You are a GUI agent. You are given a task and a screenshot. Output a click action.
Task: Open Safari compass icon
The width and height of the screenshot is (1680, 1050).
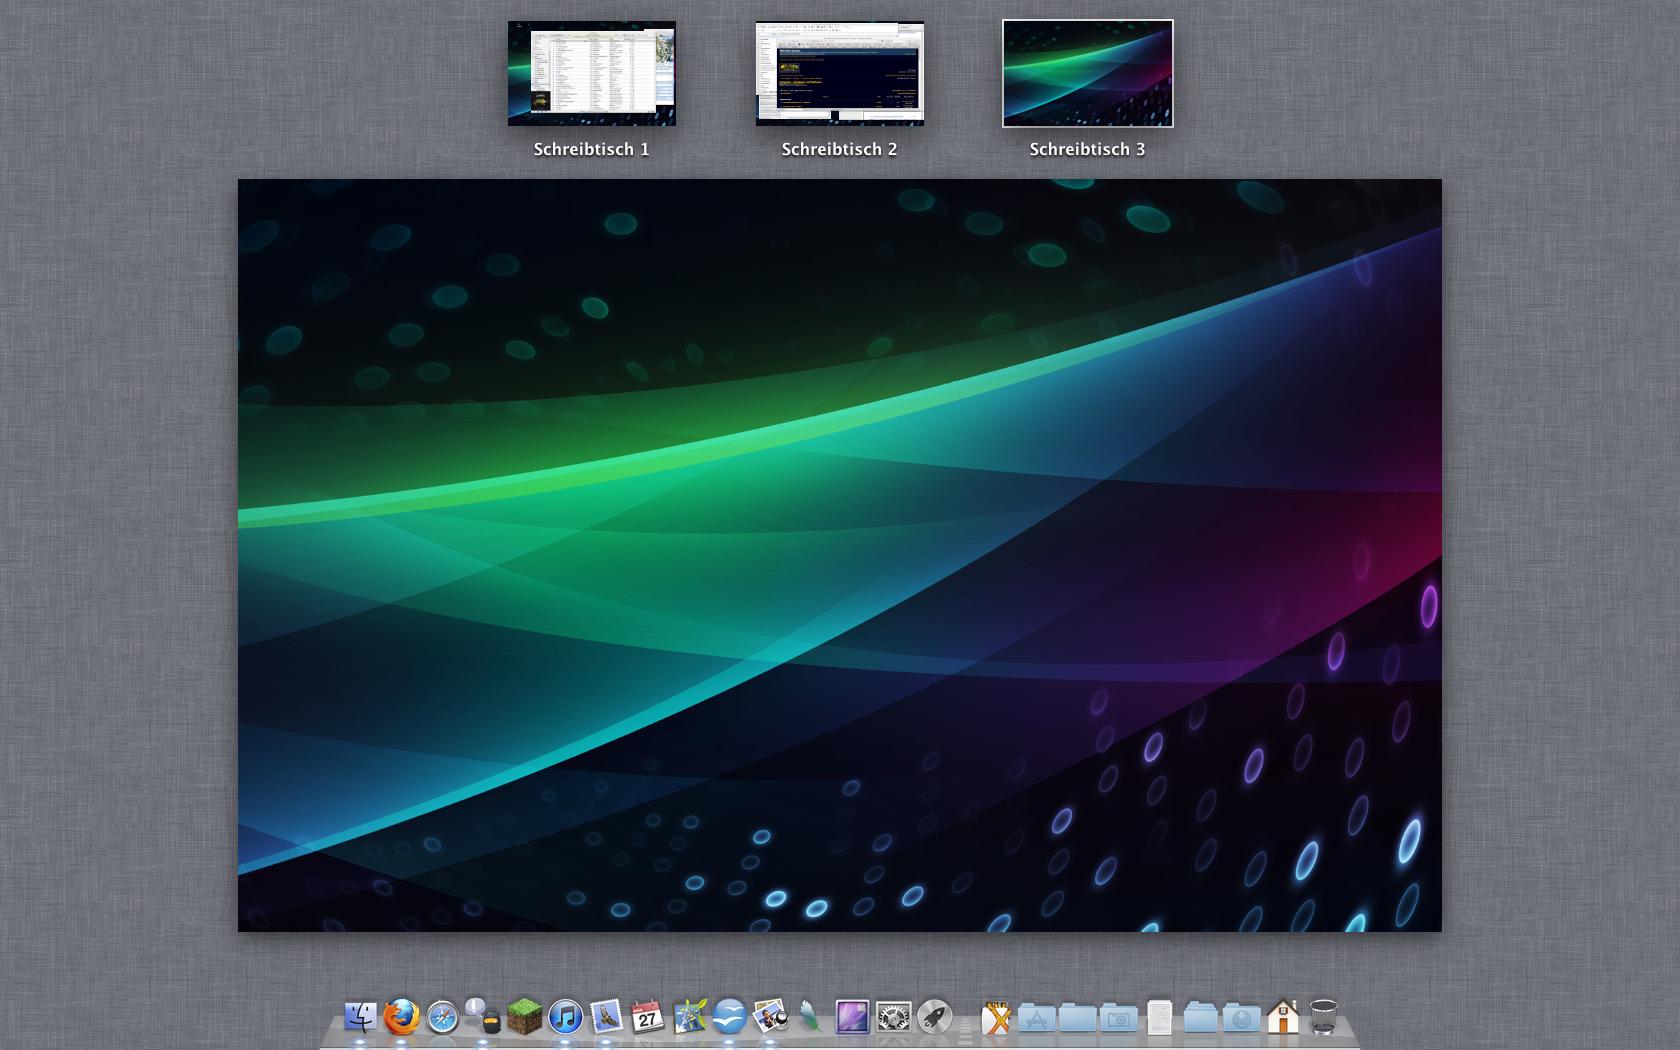[x=443, y=1018]
